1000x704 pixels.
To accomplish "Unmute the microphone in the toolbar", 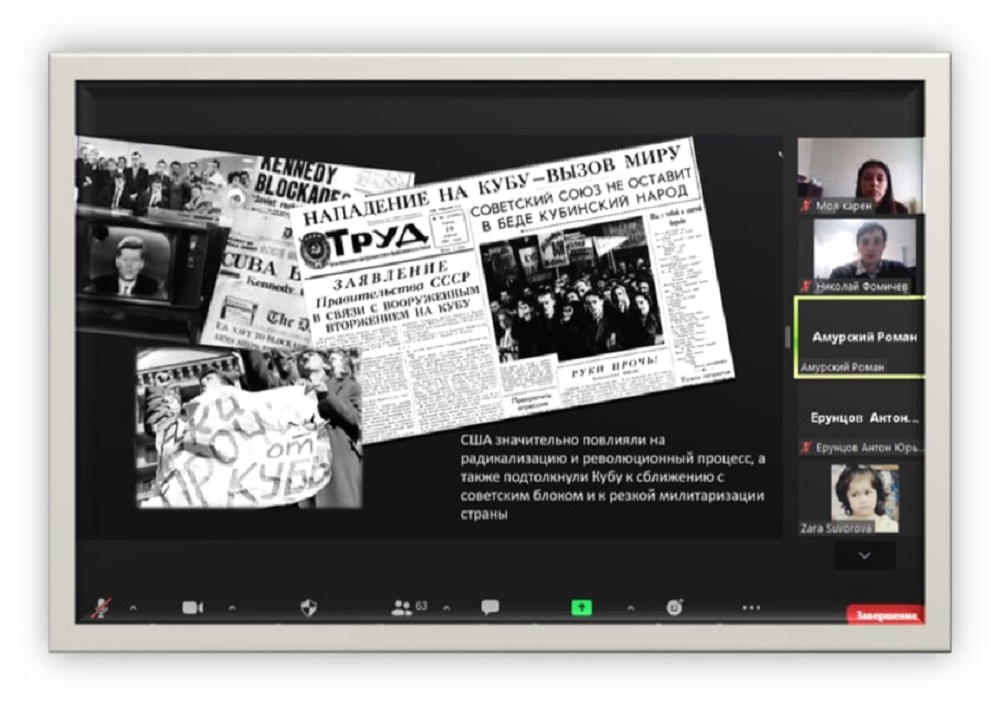I will click(x=101, y=607).
